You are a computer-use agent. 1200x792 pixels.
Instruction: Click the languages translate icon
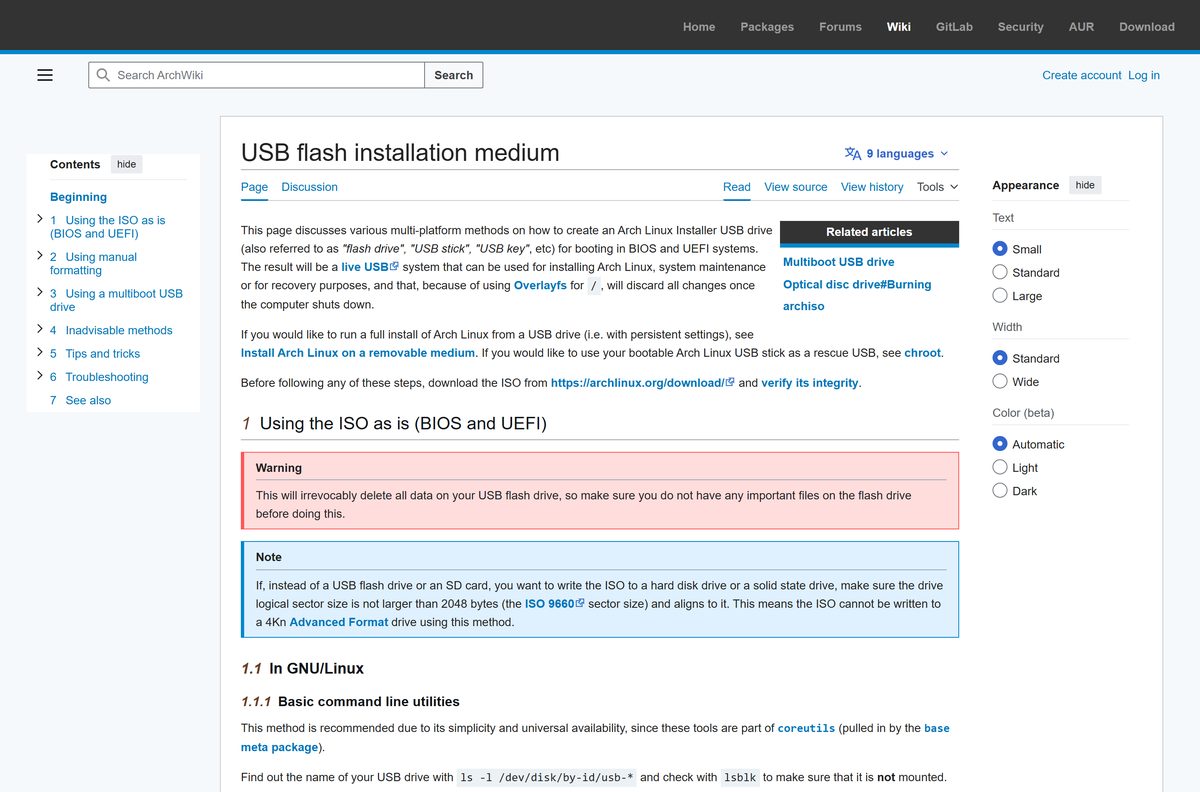click(853, 154)
